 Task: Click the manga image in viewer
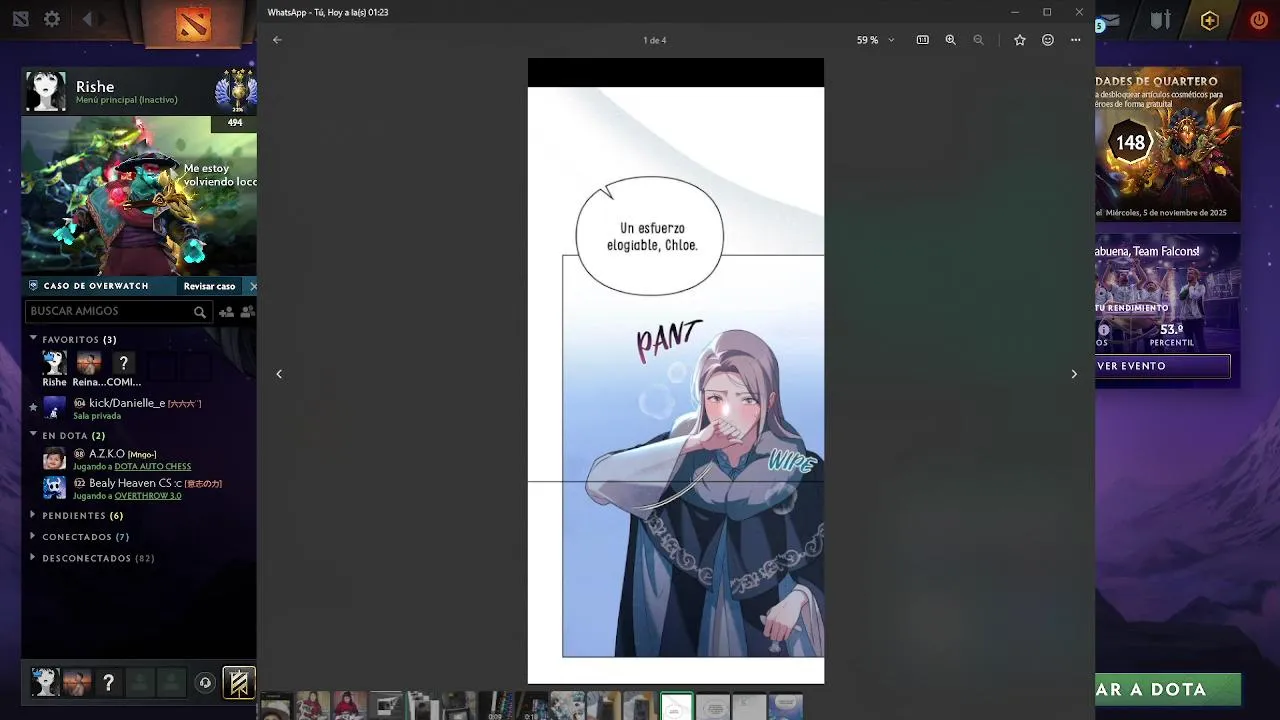676,371
